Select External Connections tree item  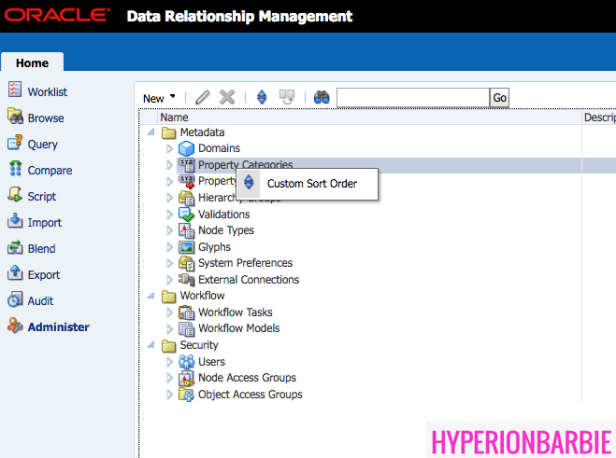248,280
